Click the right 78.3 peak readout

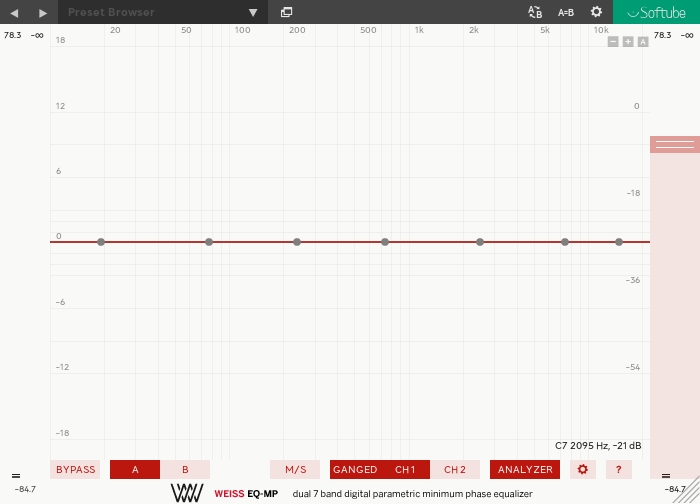pos(662,35)
